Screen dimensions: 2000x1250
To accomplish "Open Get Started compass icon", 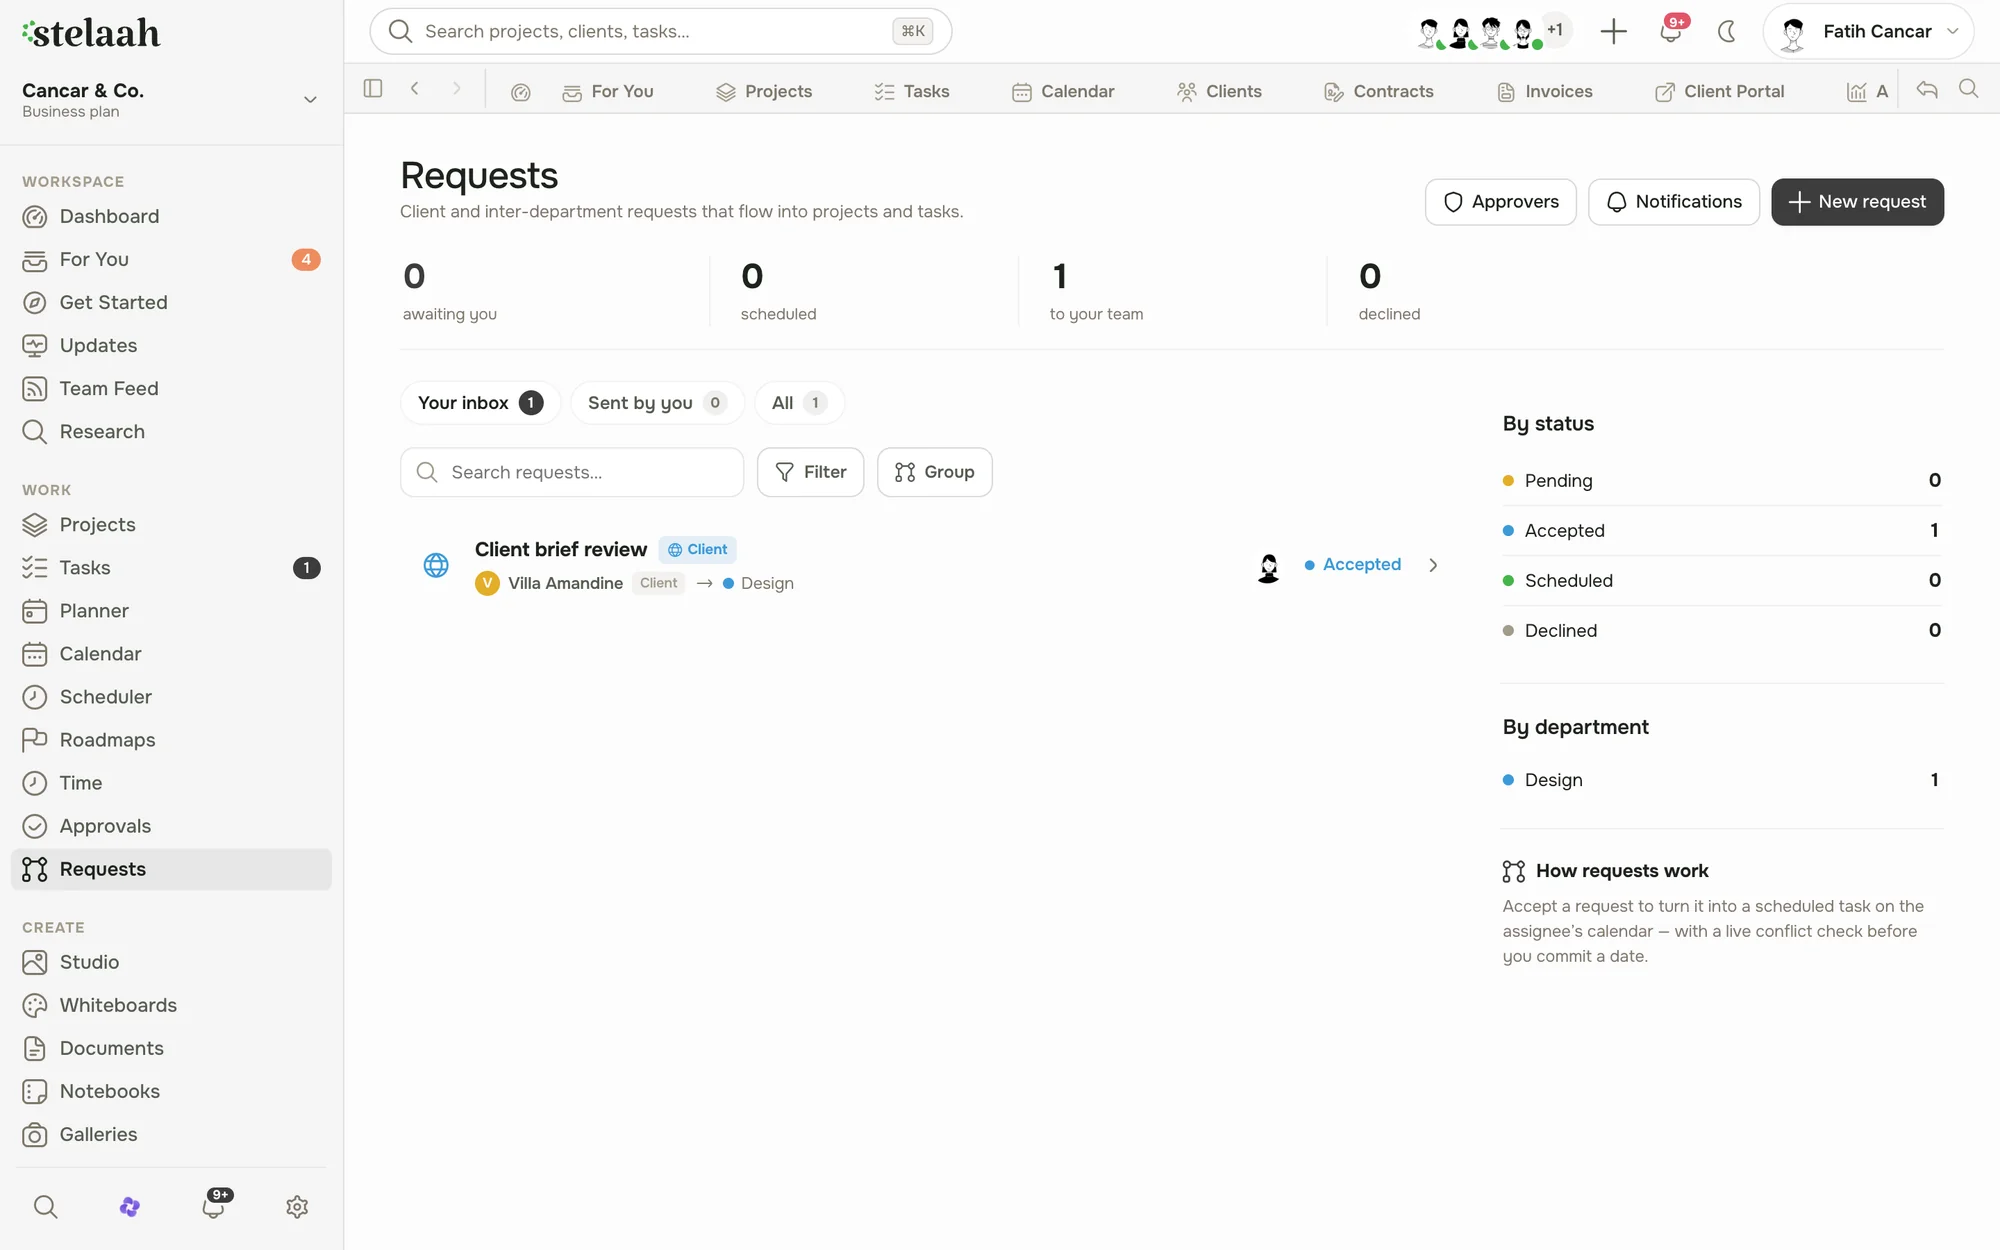I will click(x=35, y=302).
